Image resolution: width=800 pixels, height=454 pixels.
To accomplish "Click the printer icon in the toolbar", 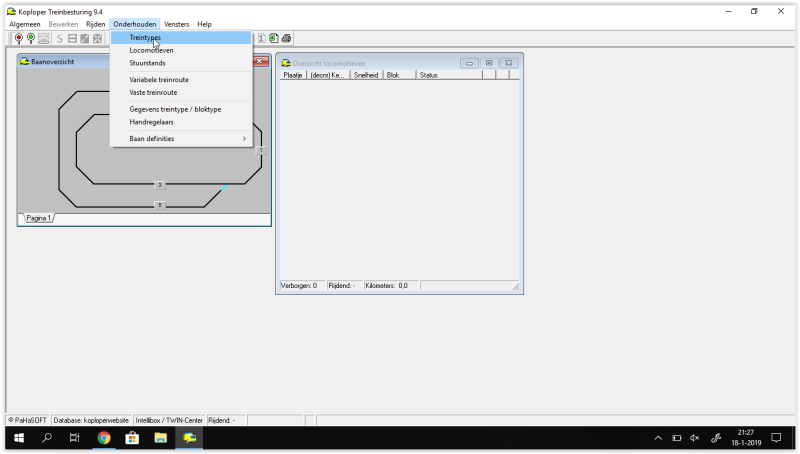I will pyautogui.click(x=286, y=38).
